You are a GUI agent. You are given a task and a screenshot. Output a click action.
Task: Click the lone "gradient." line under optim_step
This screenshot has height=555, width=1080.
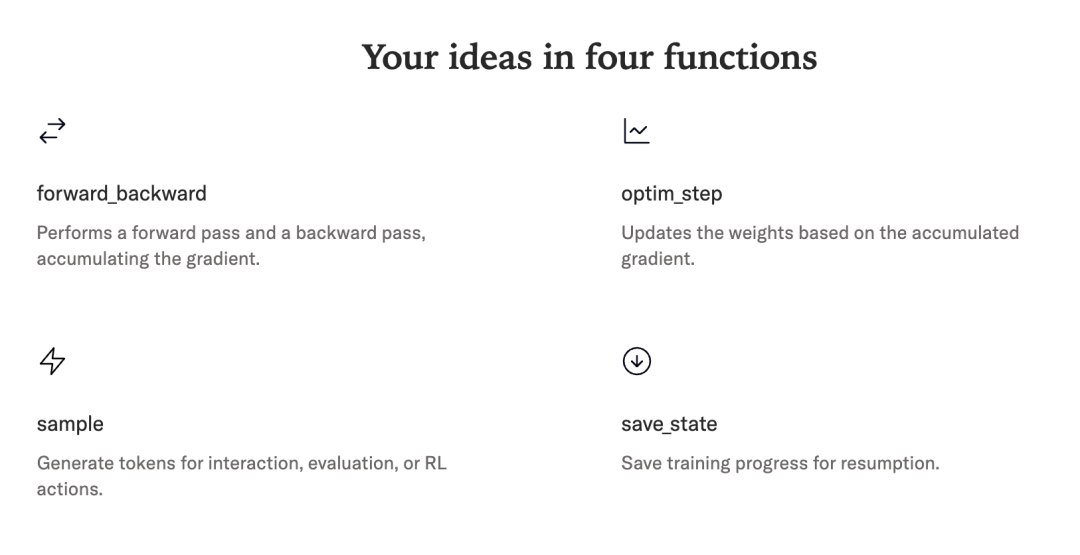tap(657, 260)
